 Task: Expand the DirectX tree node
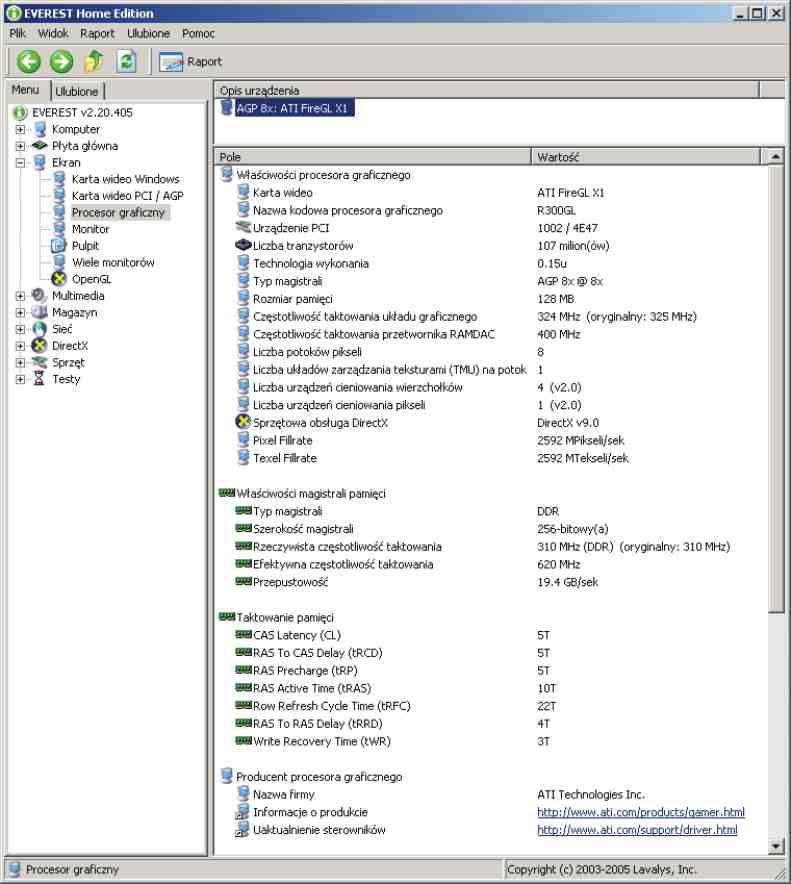(20, 346)
